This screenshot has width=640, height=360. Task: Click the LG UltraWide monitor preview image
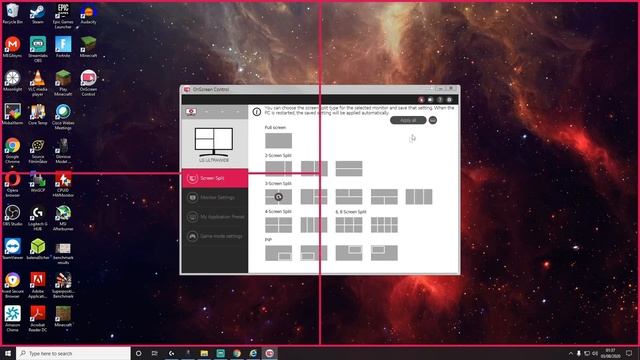click(214, 142)
